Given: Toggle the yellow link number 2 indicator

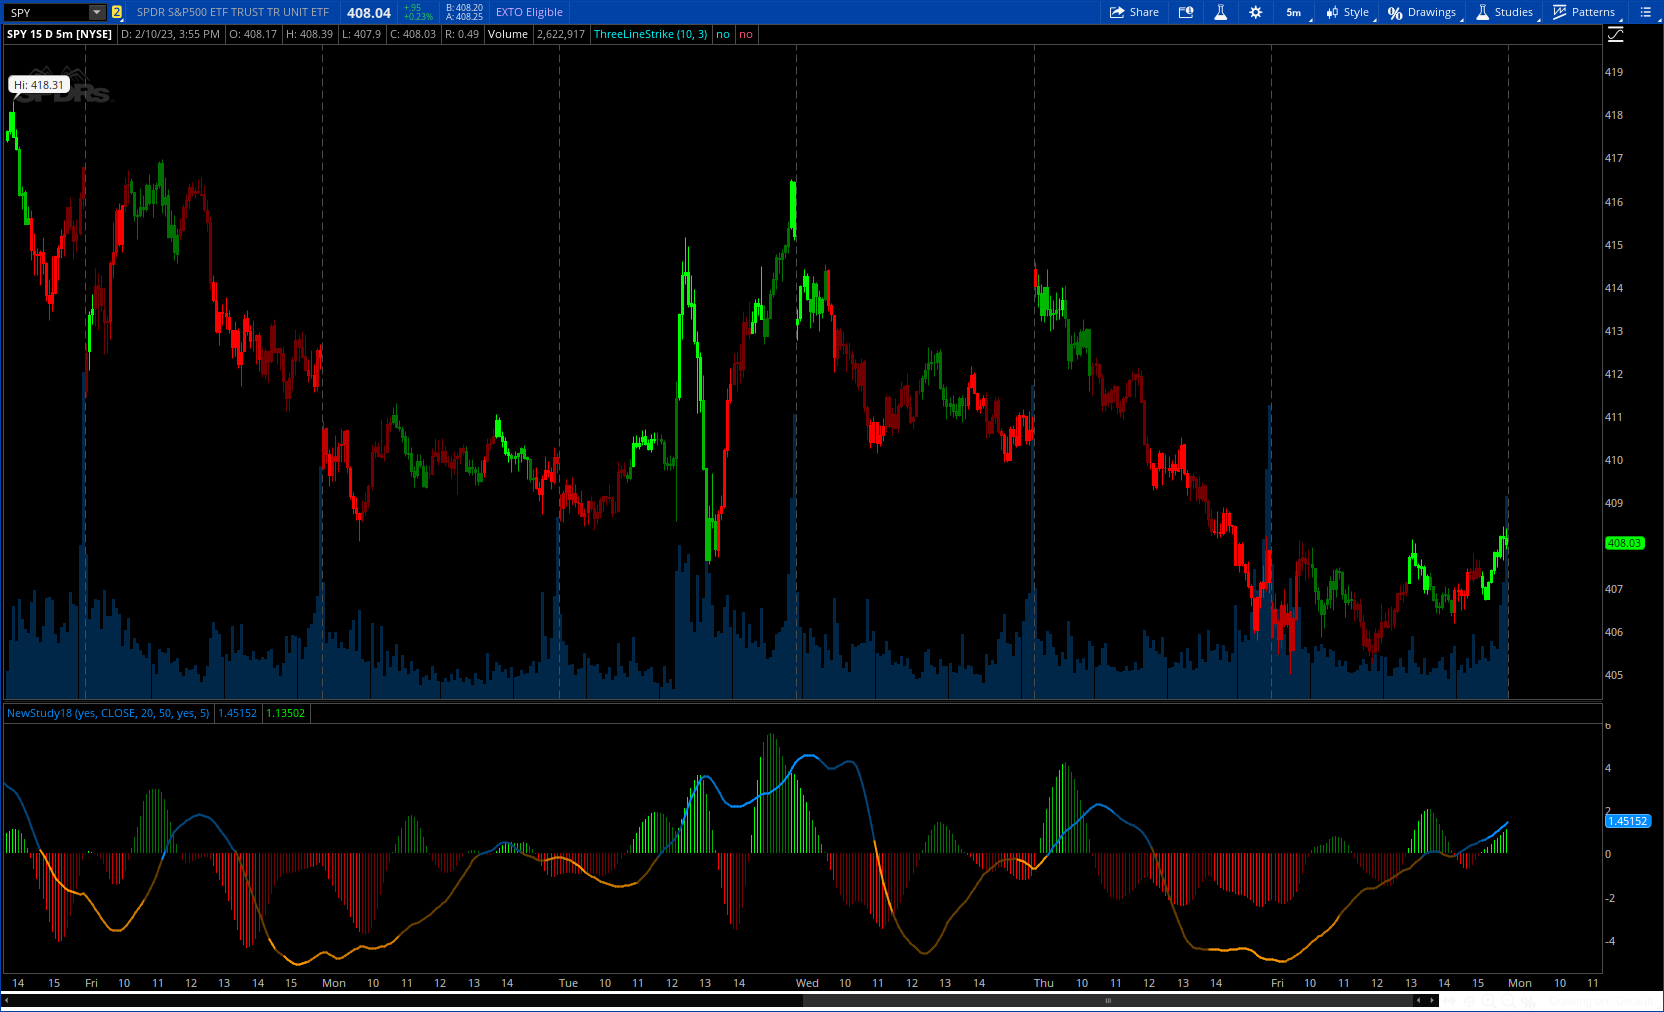Looking at the screenshot, I should [x=117, y=12].
